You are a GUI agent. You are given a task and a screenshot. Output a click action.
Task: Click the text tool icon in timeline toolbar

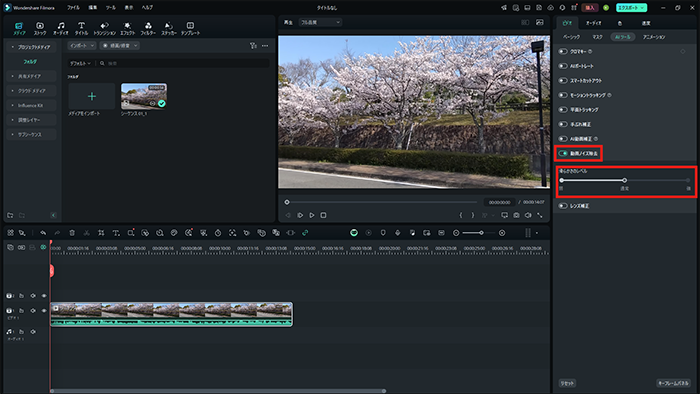click(116, 233)
